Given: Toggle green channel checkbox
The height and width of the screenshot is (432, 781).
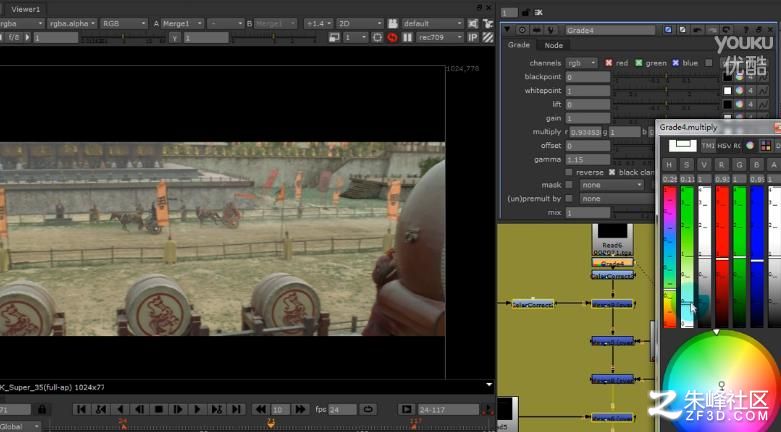Looking at the screenshot, I should 639,63.
